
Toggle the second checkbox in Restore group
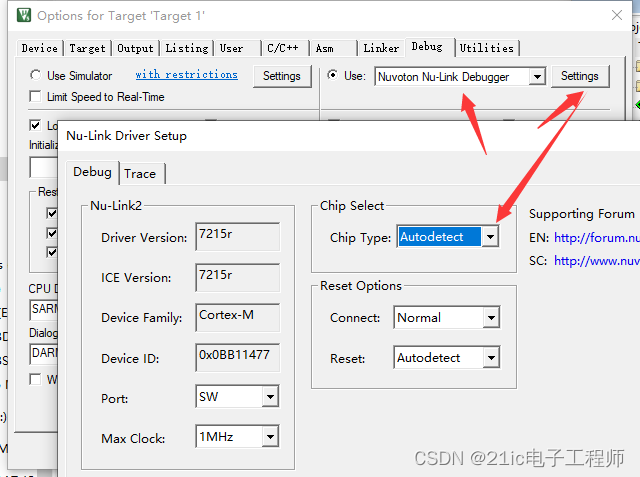[x=52, y=233]
